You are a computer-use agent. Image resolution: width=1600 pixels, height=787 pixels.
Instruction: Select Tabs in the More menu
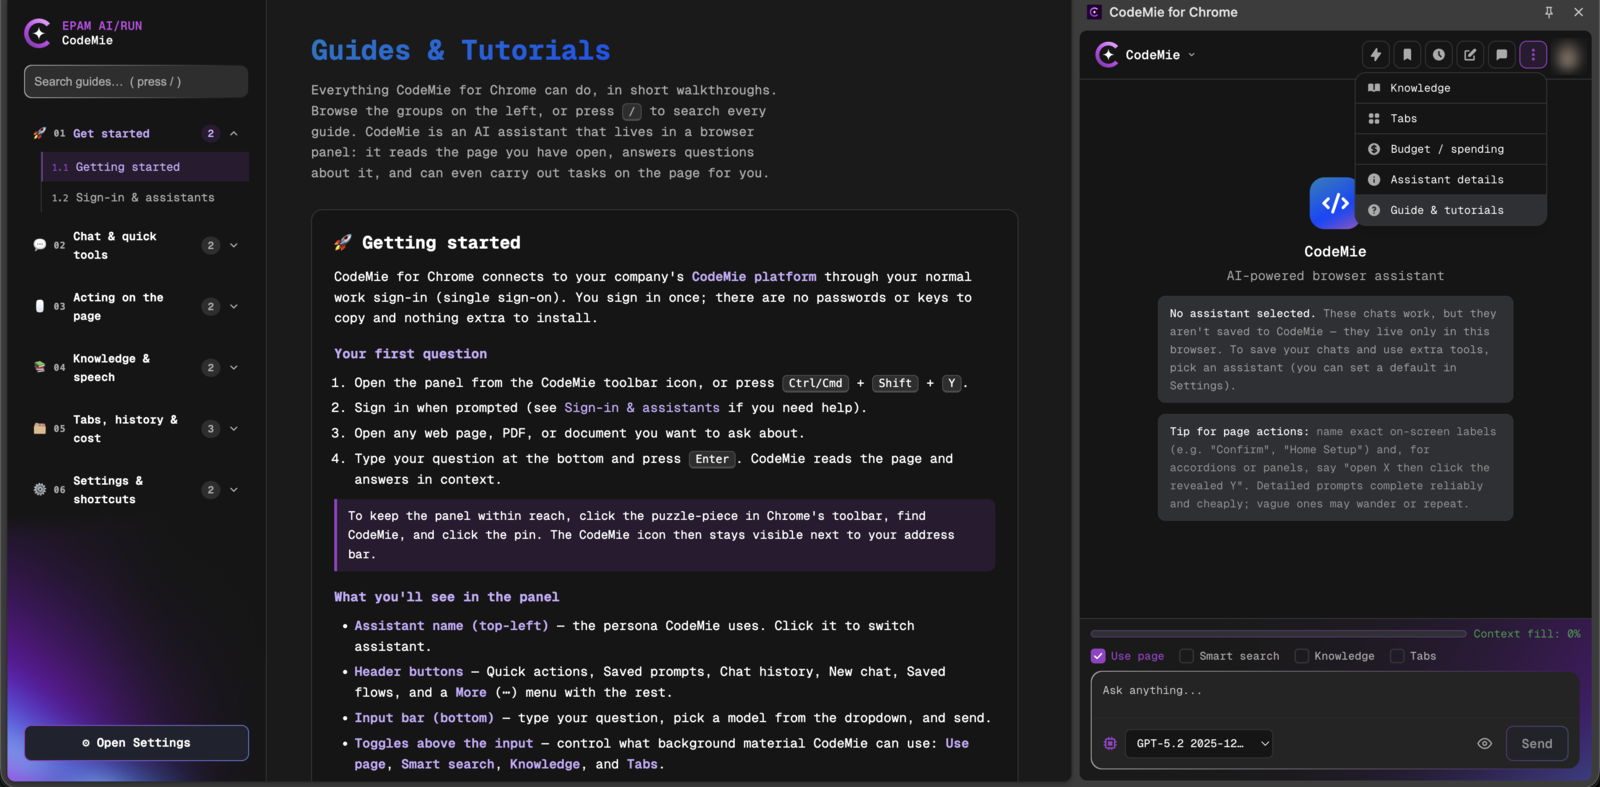pos(1451,118)
